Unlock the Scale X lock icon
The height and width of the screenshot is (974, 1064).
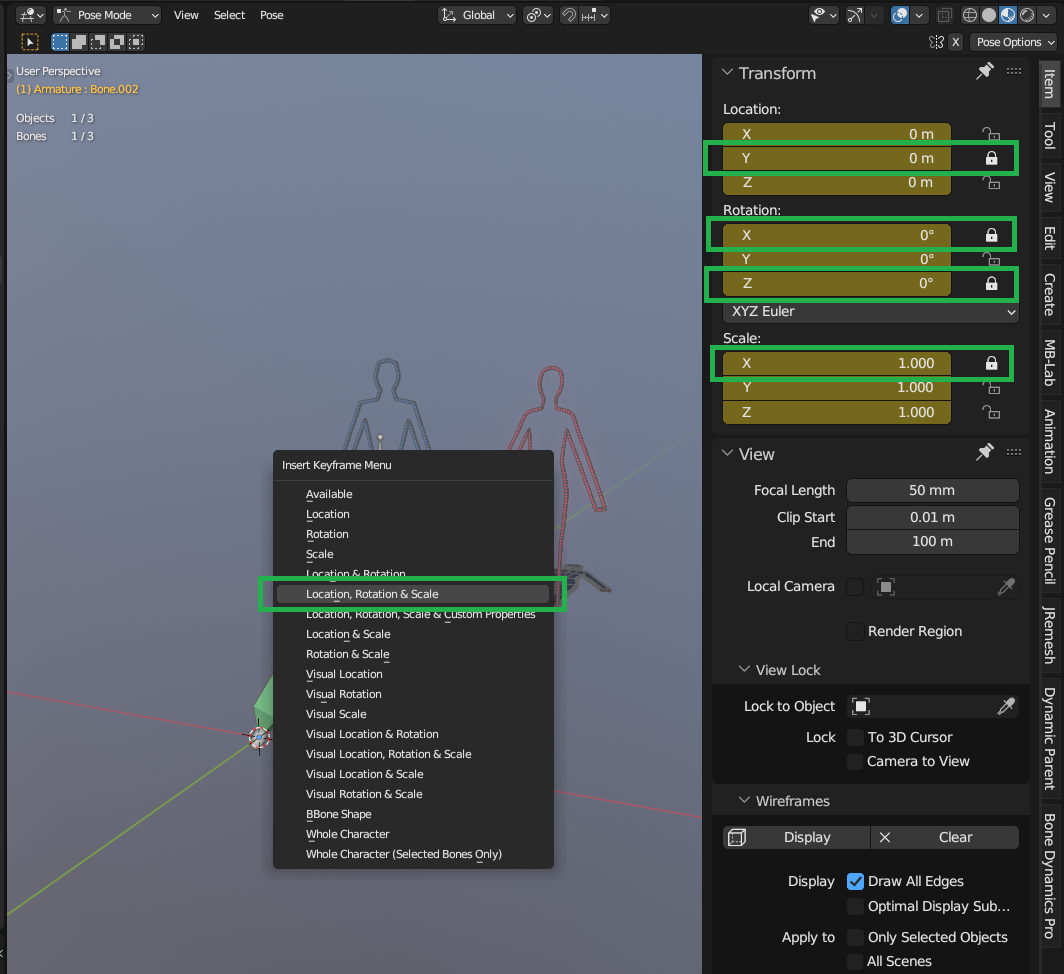tap(991, 363)
